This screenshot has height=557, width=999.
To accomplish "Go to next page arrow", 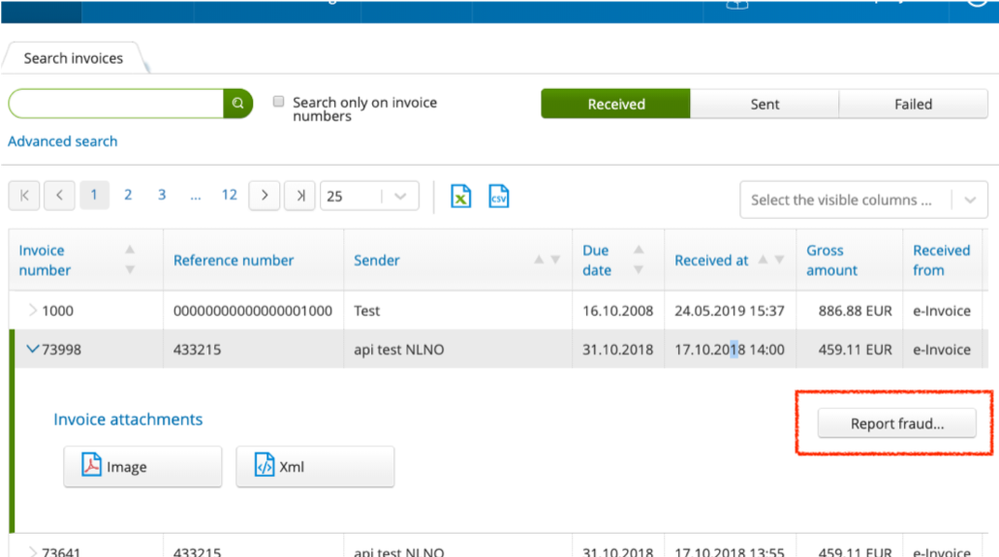I will (x=264, y=195).
